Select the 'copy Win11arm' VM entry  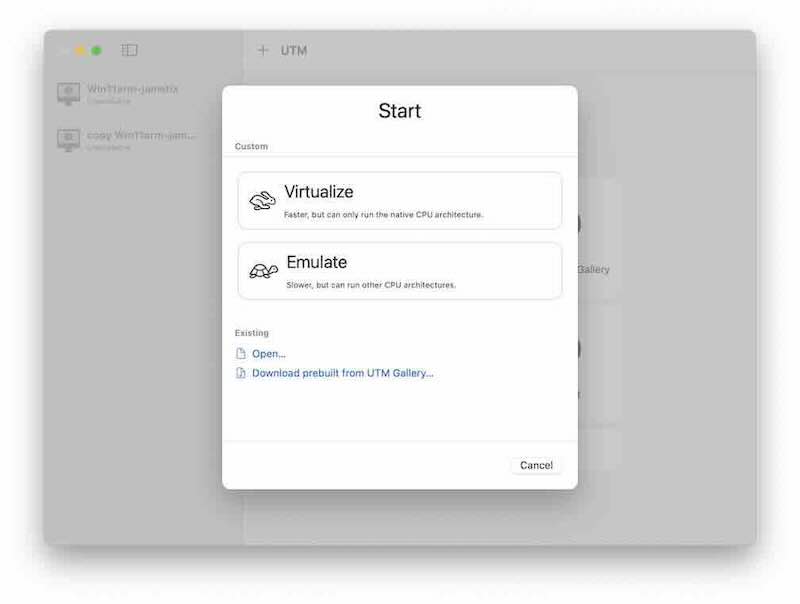coord(125,140)
